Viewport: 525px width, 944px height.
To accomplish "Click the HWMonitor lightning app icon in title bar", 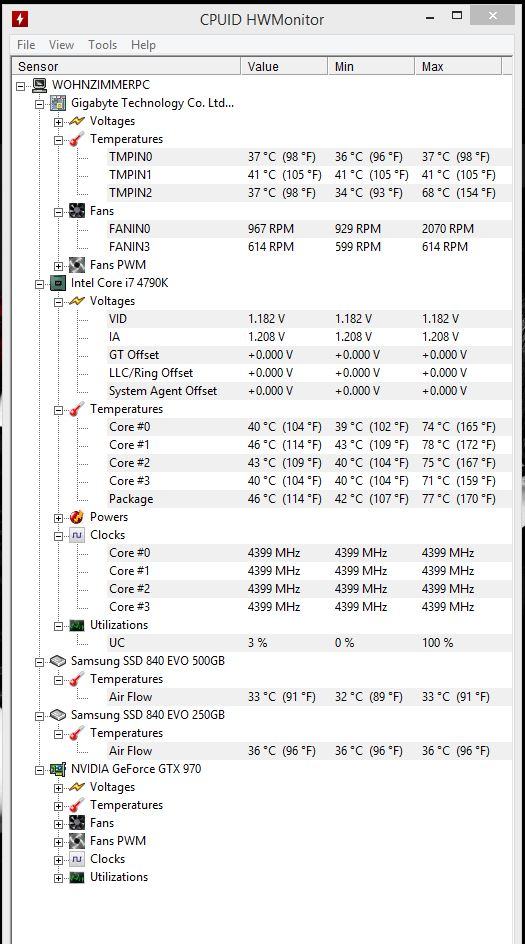I will click(x=20, y=19).
